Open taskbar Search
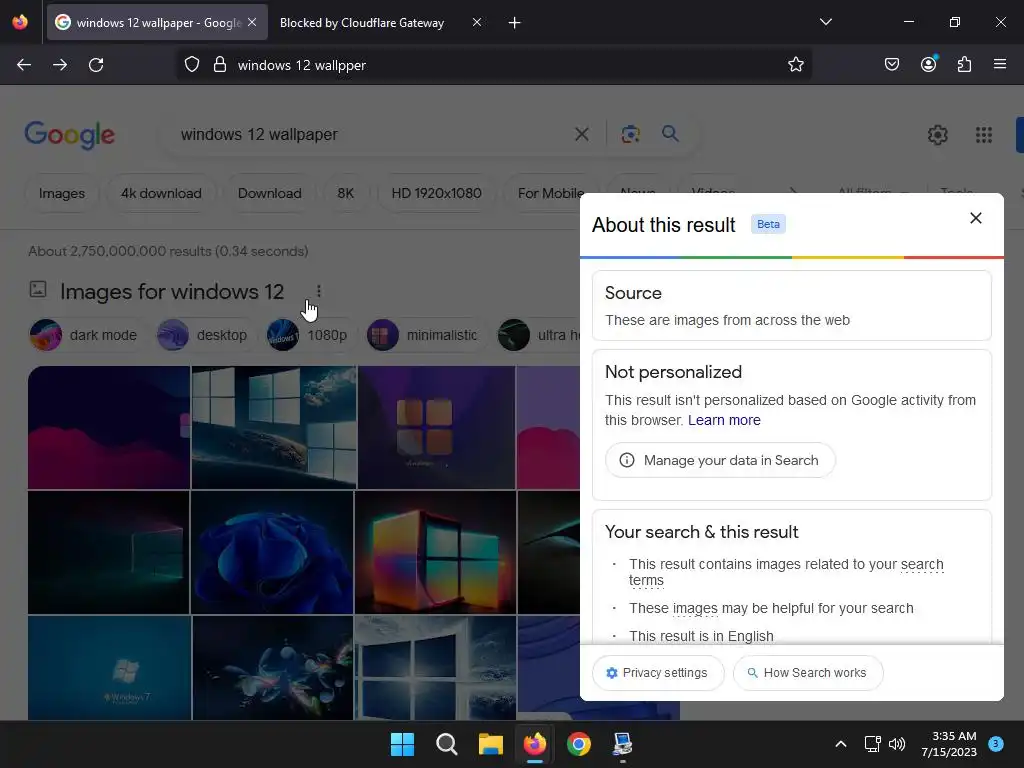Screen dimensions: 1024x768 click(x=447, y=744)
